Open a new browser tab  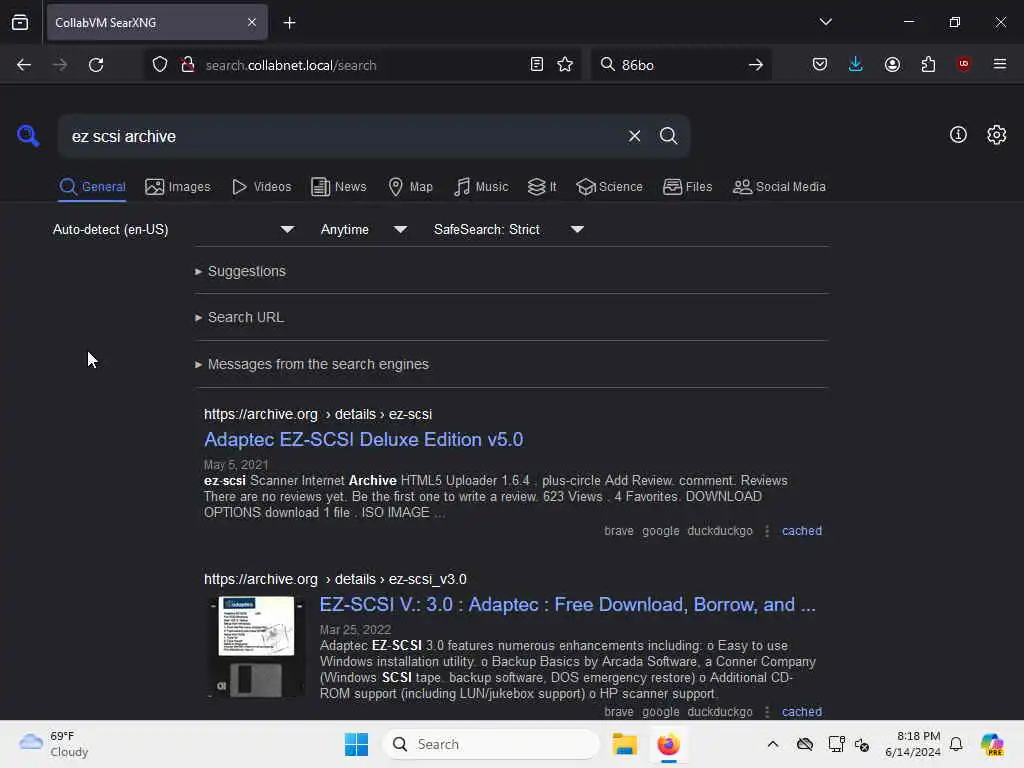point(289,23)
